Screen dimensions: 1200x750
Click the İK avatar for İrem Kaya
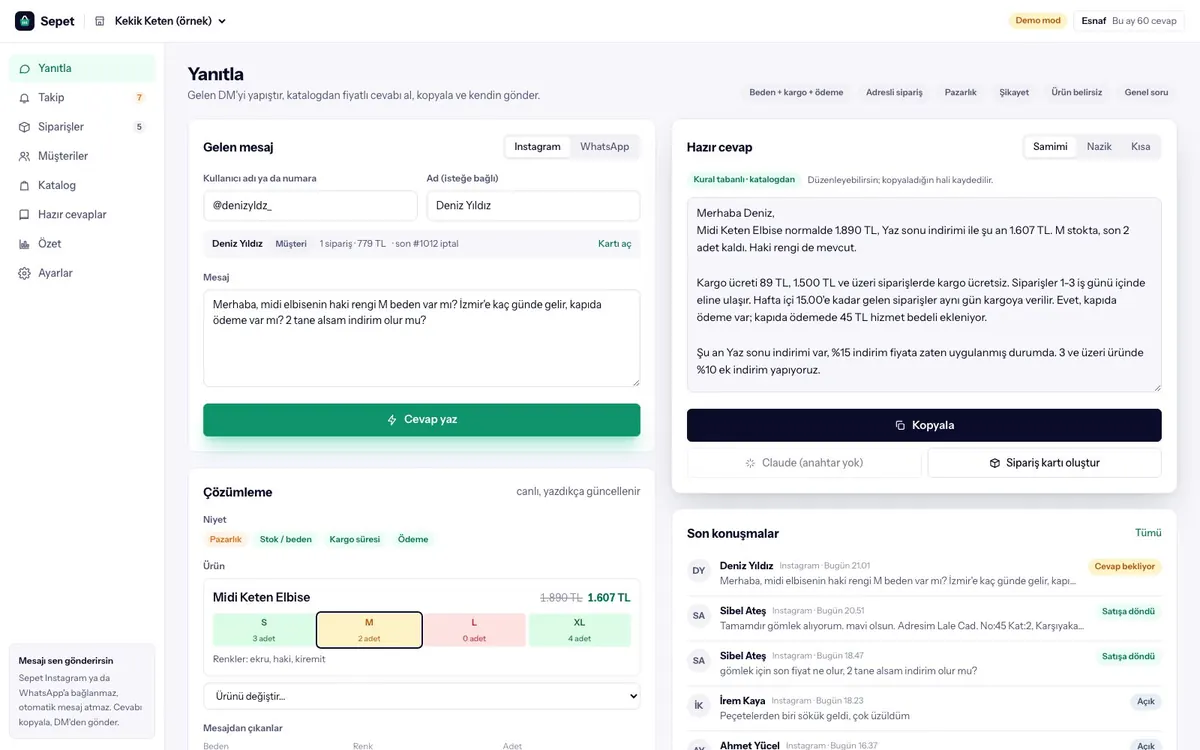699,706
